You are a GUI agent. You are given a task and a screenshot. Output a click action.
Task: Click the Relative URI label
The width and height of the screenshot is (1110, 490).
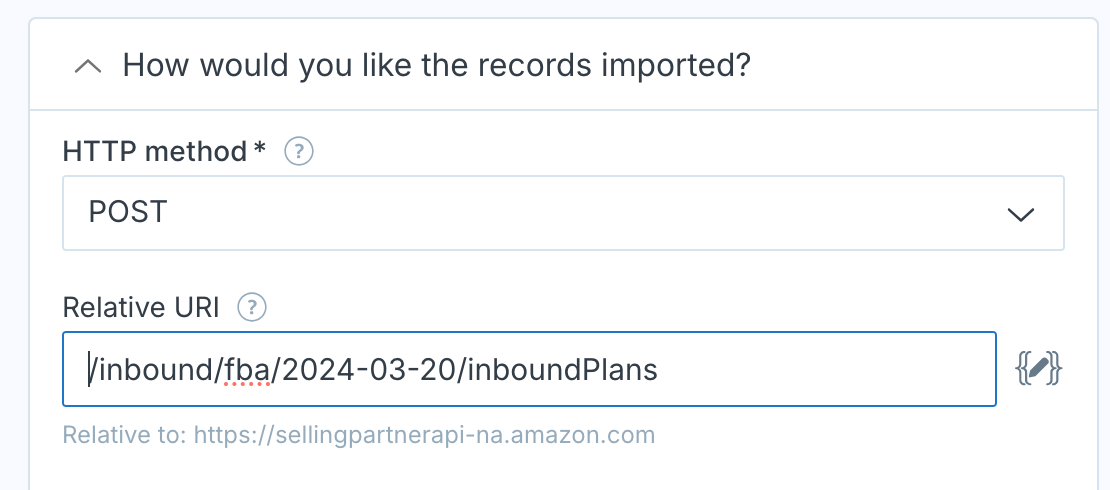[141, 308]
